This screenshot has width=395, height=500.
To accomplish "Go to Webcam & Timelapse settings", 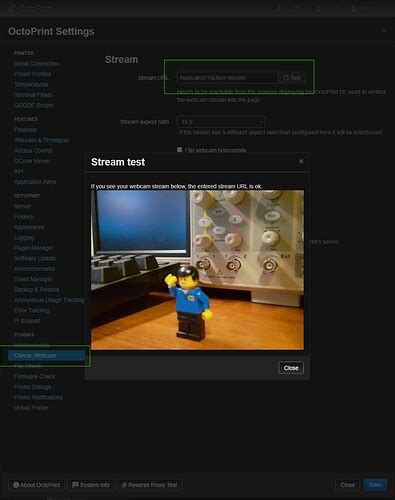I will (41, 140).
